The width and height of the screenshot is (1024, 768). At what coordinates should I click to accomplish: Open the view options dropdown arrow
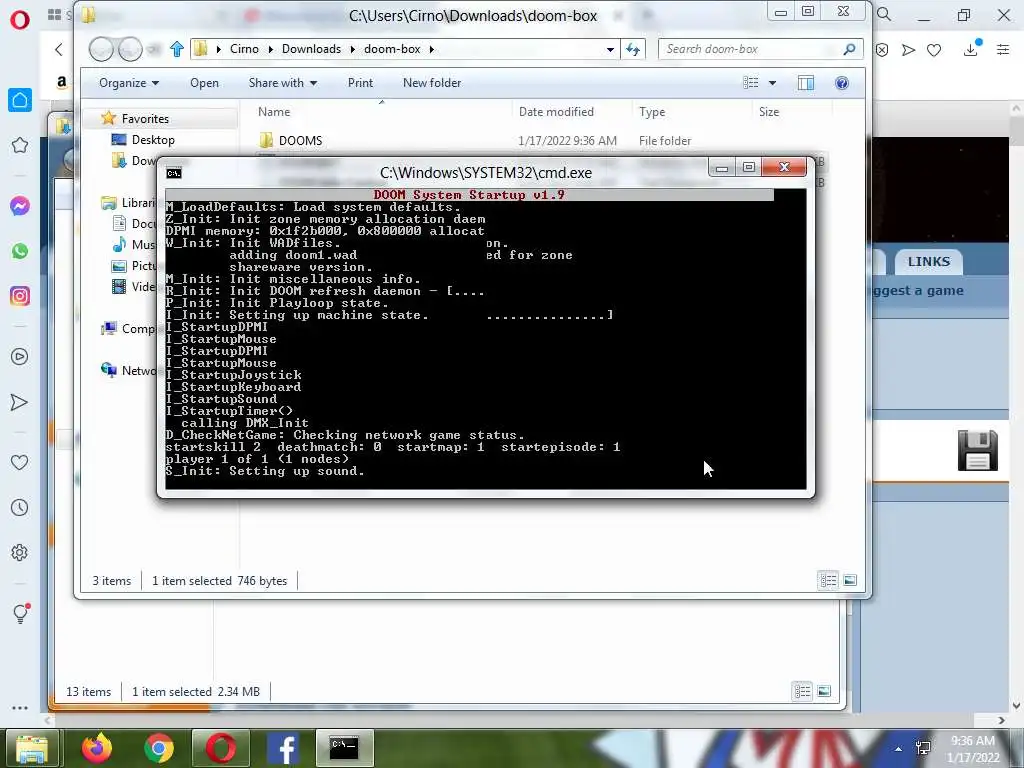pos(773,83)
